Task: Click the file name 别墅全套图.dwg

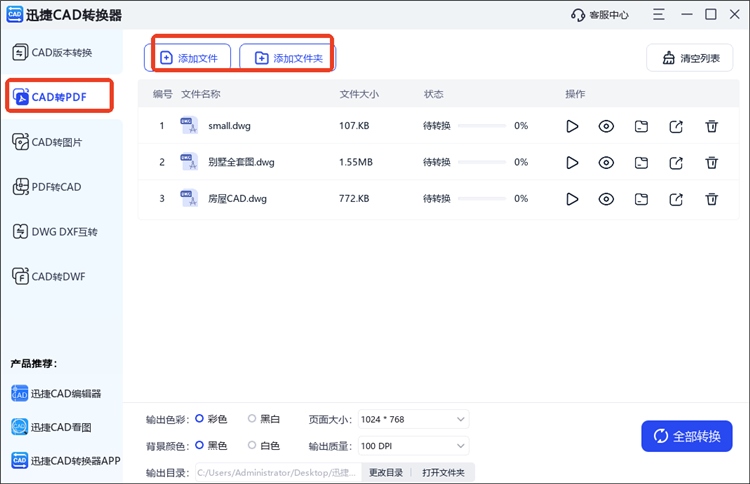Action: click(x=241, y=162)
